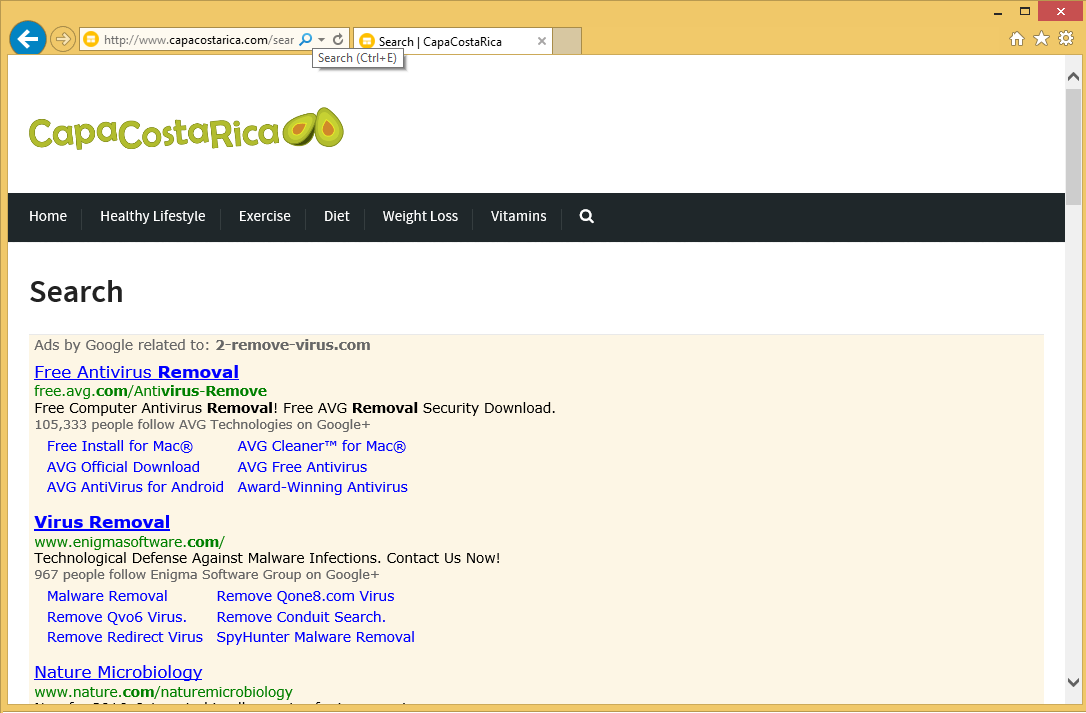Screen dimensions: 1086x713
Task: Open a new tab next to current tab
Action: (x=568, y=41)
